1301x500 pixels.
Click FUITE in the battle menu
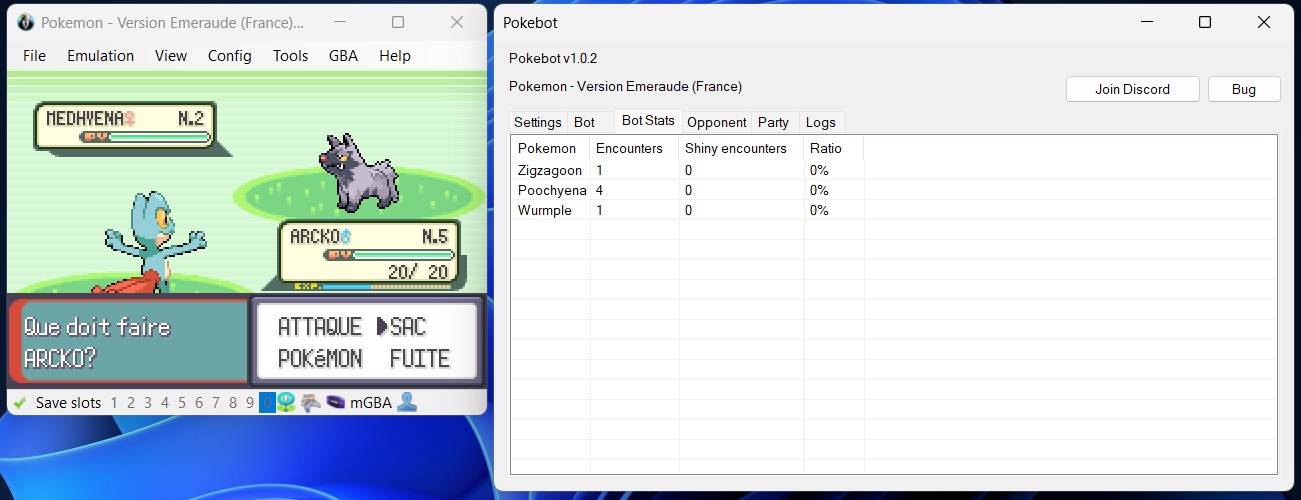pyautogui.click(x=420, y=358)
